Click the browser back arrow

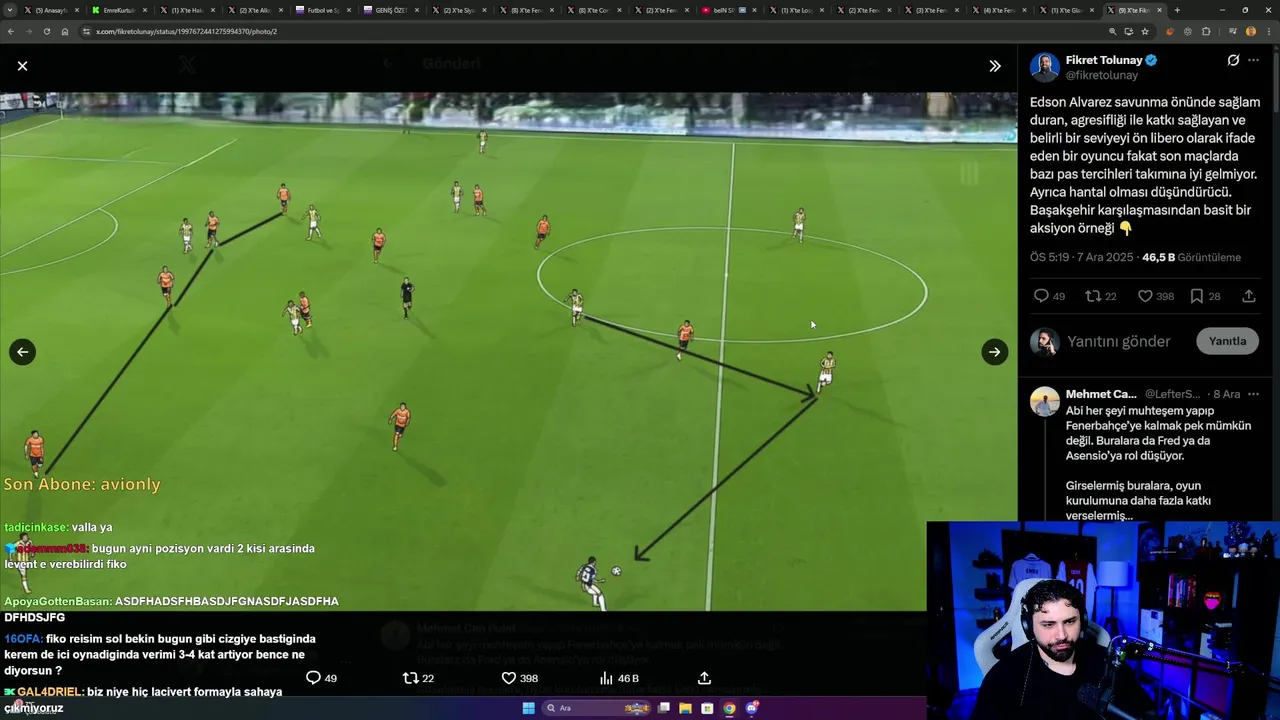[10, 31]
